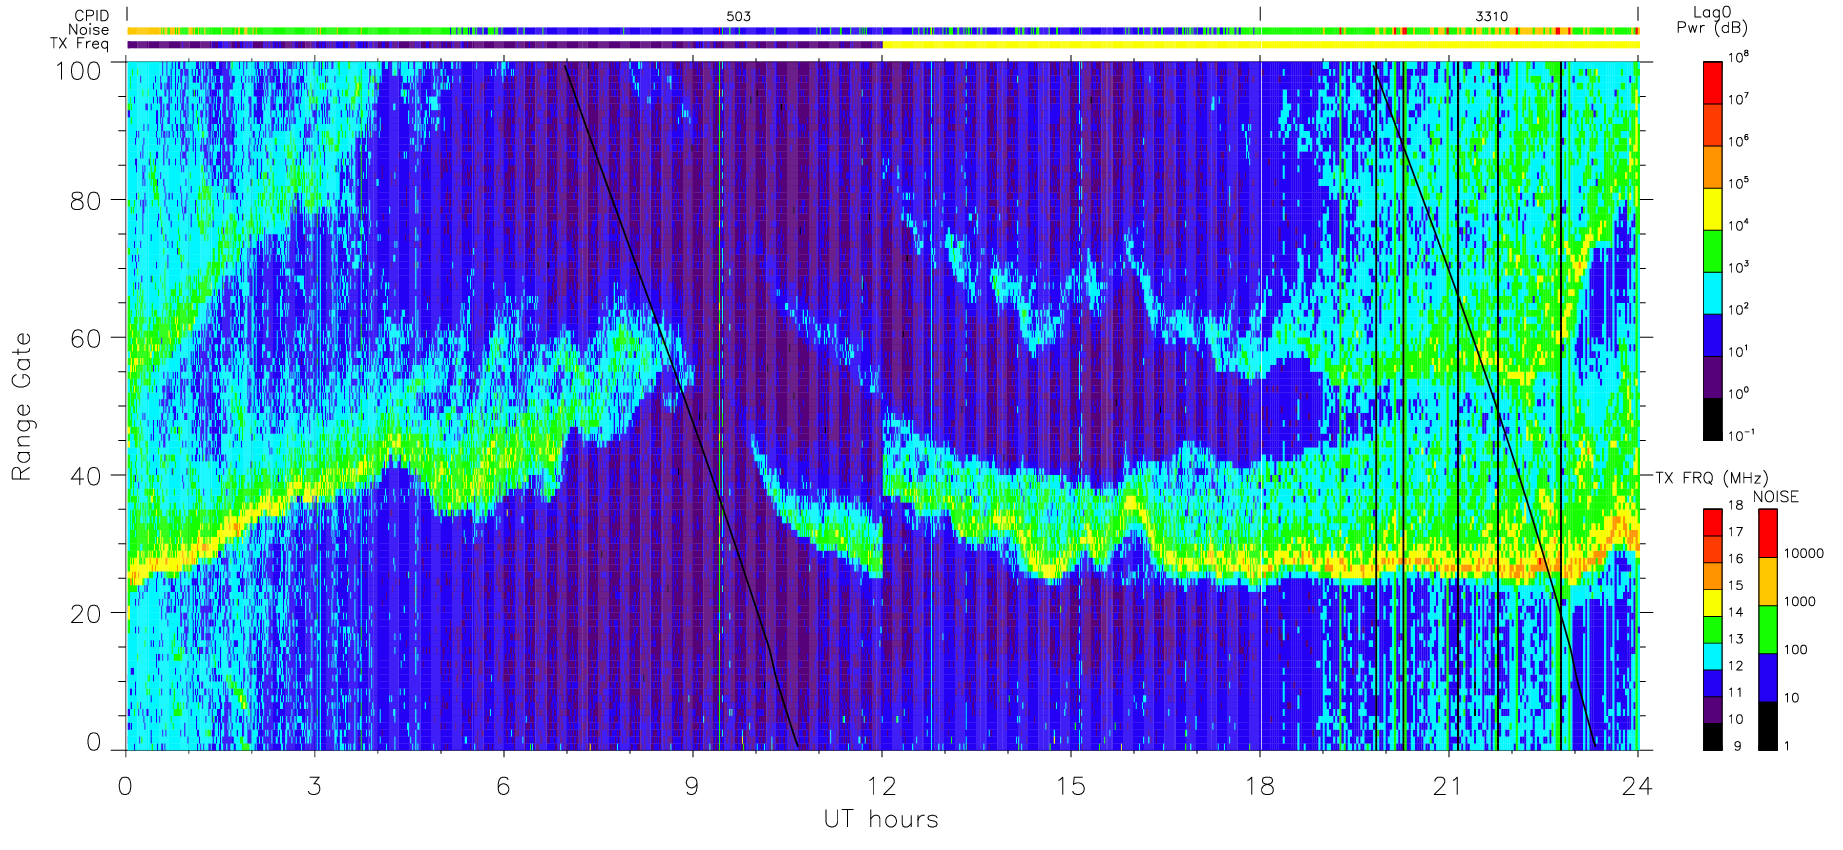Viewport: 1843px width, 850px height.
Task: Click the red top segment of power colorbar
Action: click(x=1712, y=83)
